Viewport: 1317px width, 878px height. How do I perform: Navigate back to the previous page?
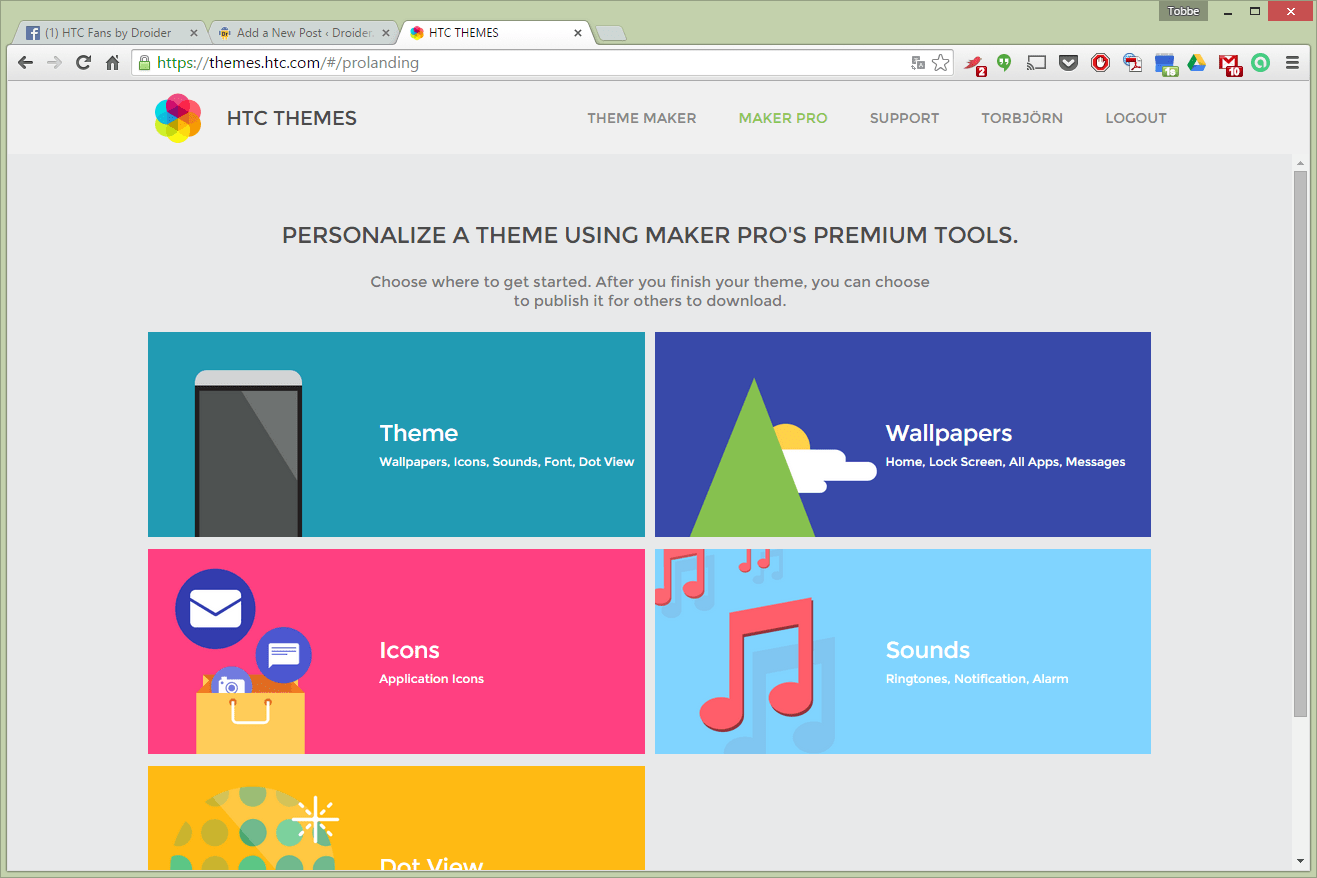coord(25,62)
